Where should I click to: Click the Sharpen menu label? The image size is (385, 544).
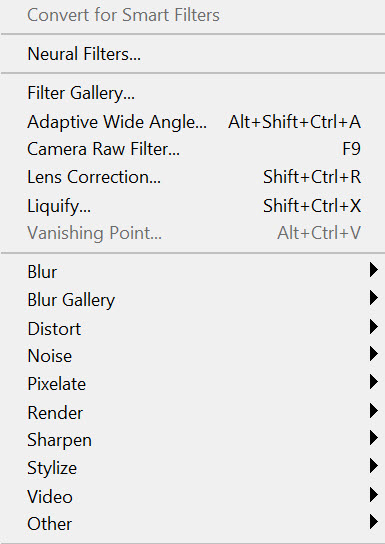click(59, 440)
